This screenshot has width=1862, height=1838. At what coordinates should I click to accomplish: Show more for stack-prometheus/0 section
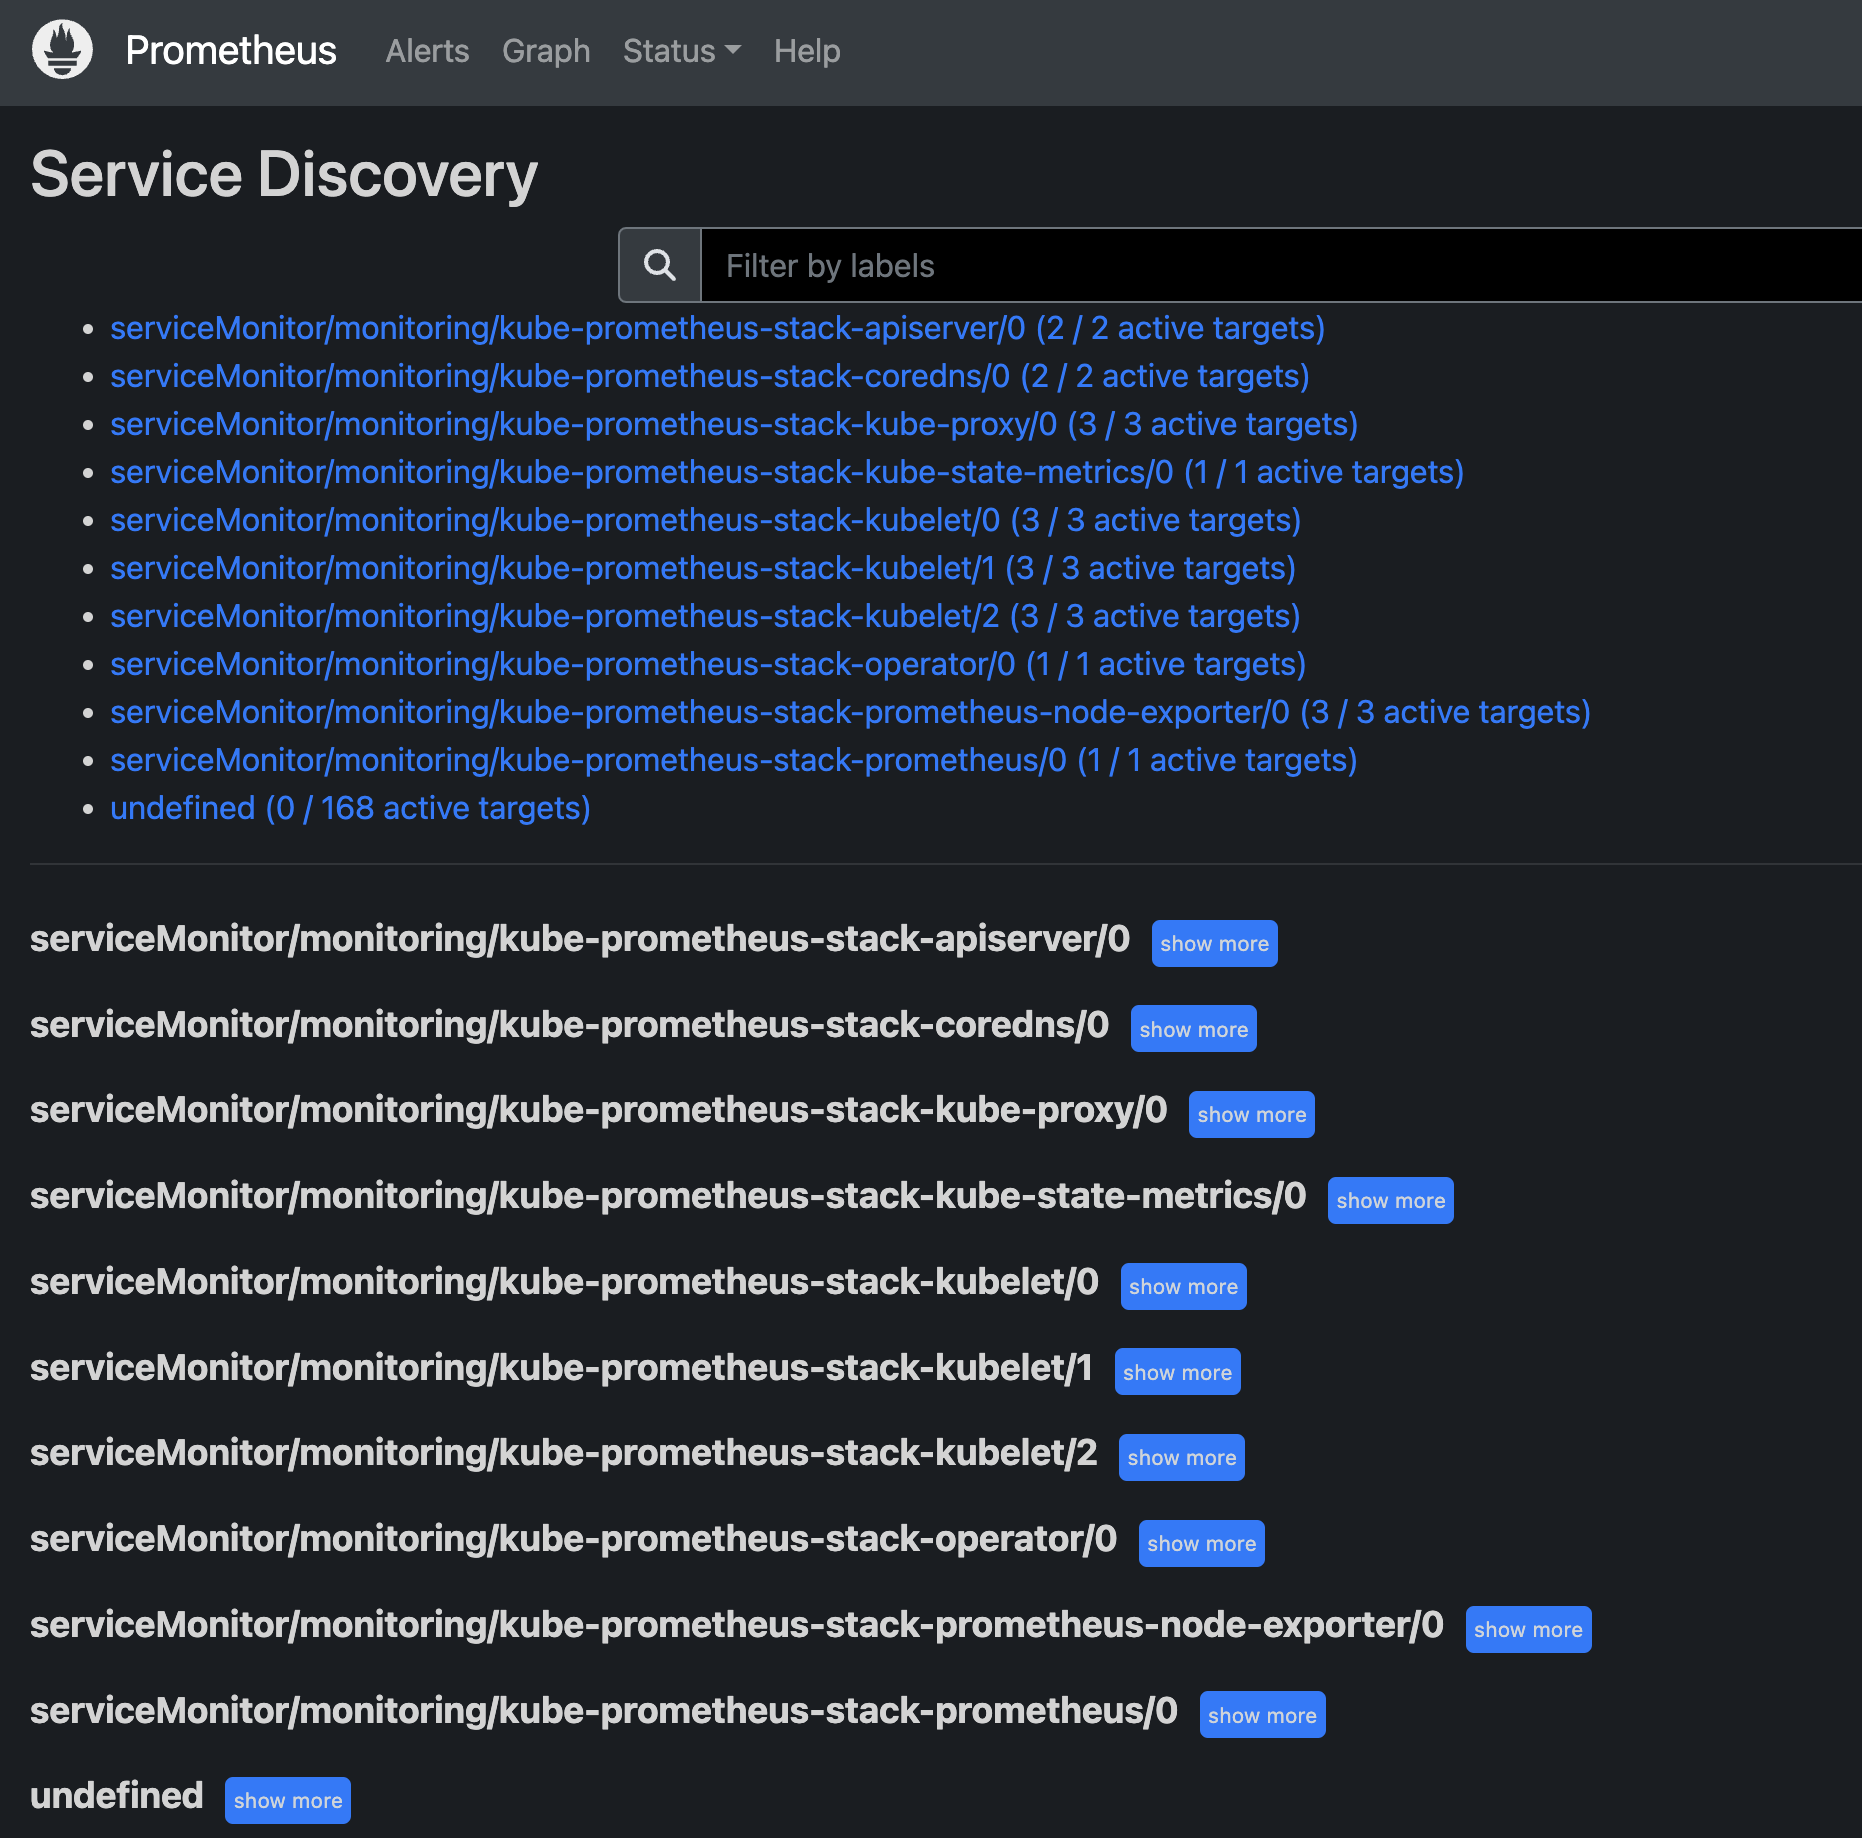pyautogui.click(x=1262, y=1715)
